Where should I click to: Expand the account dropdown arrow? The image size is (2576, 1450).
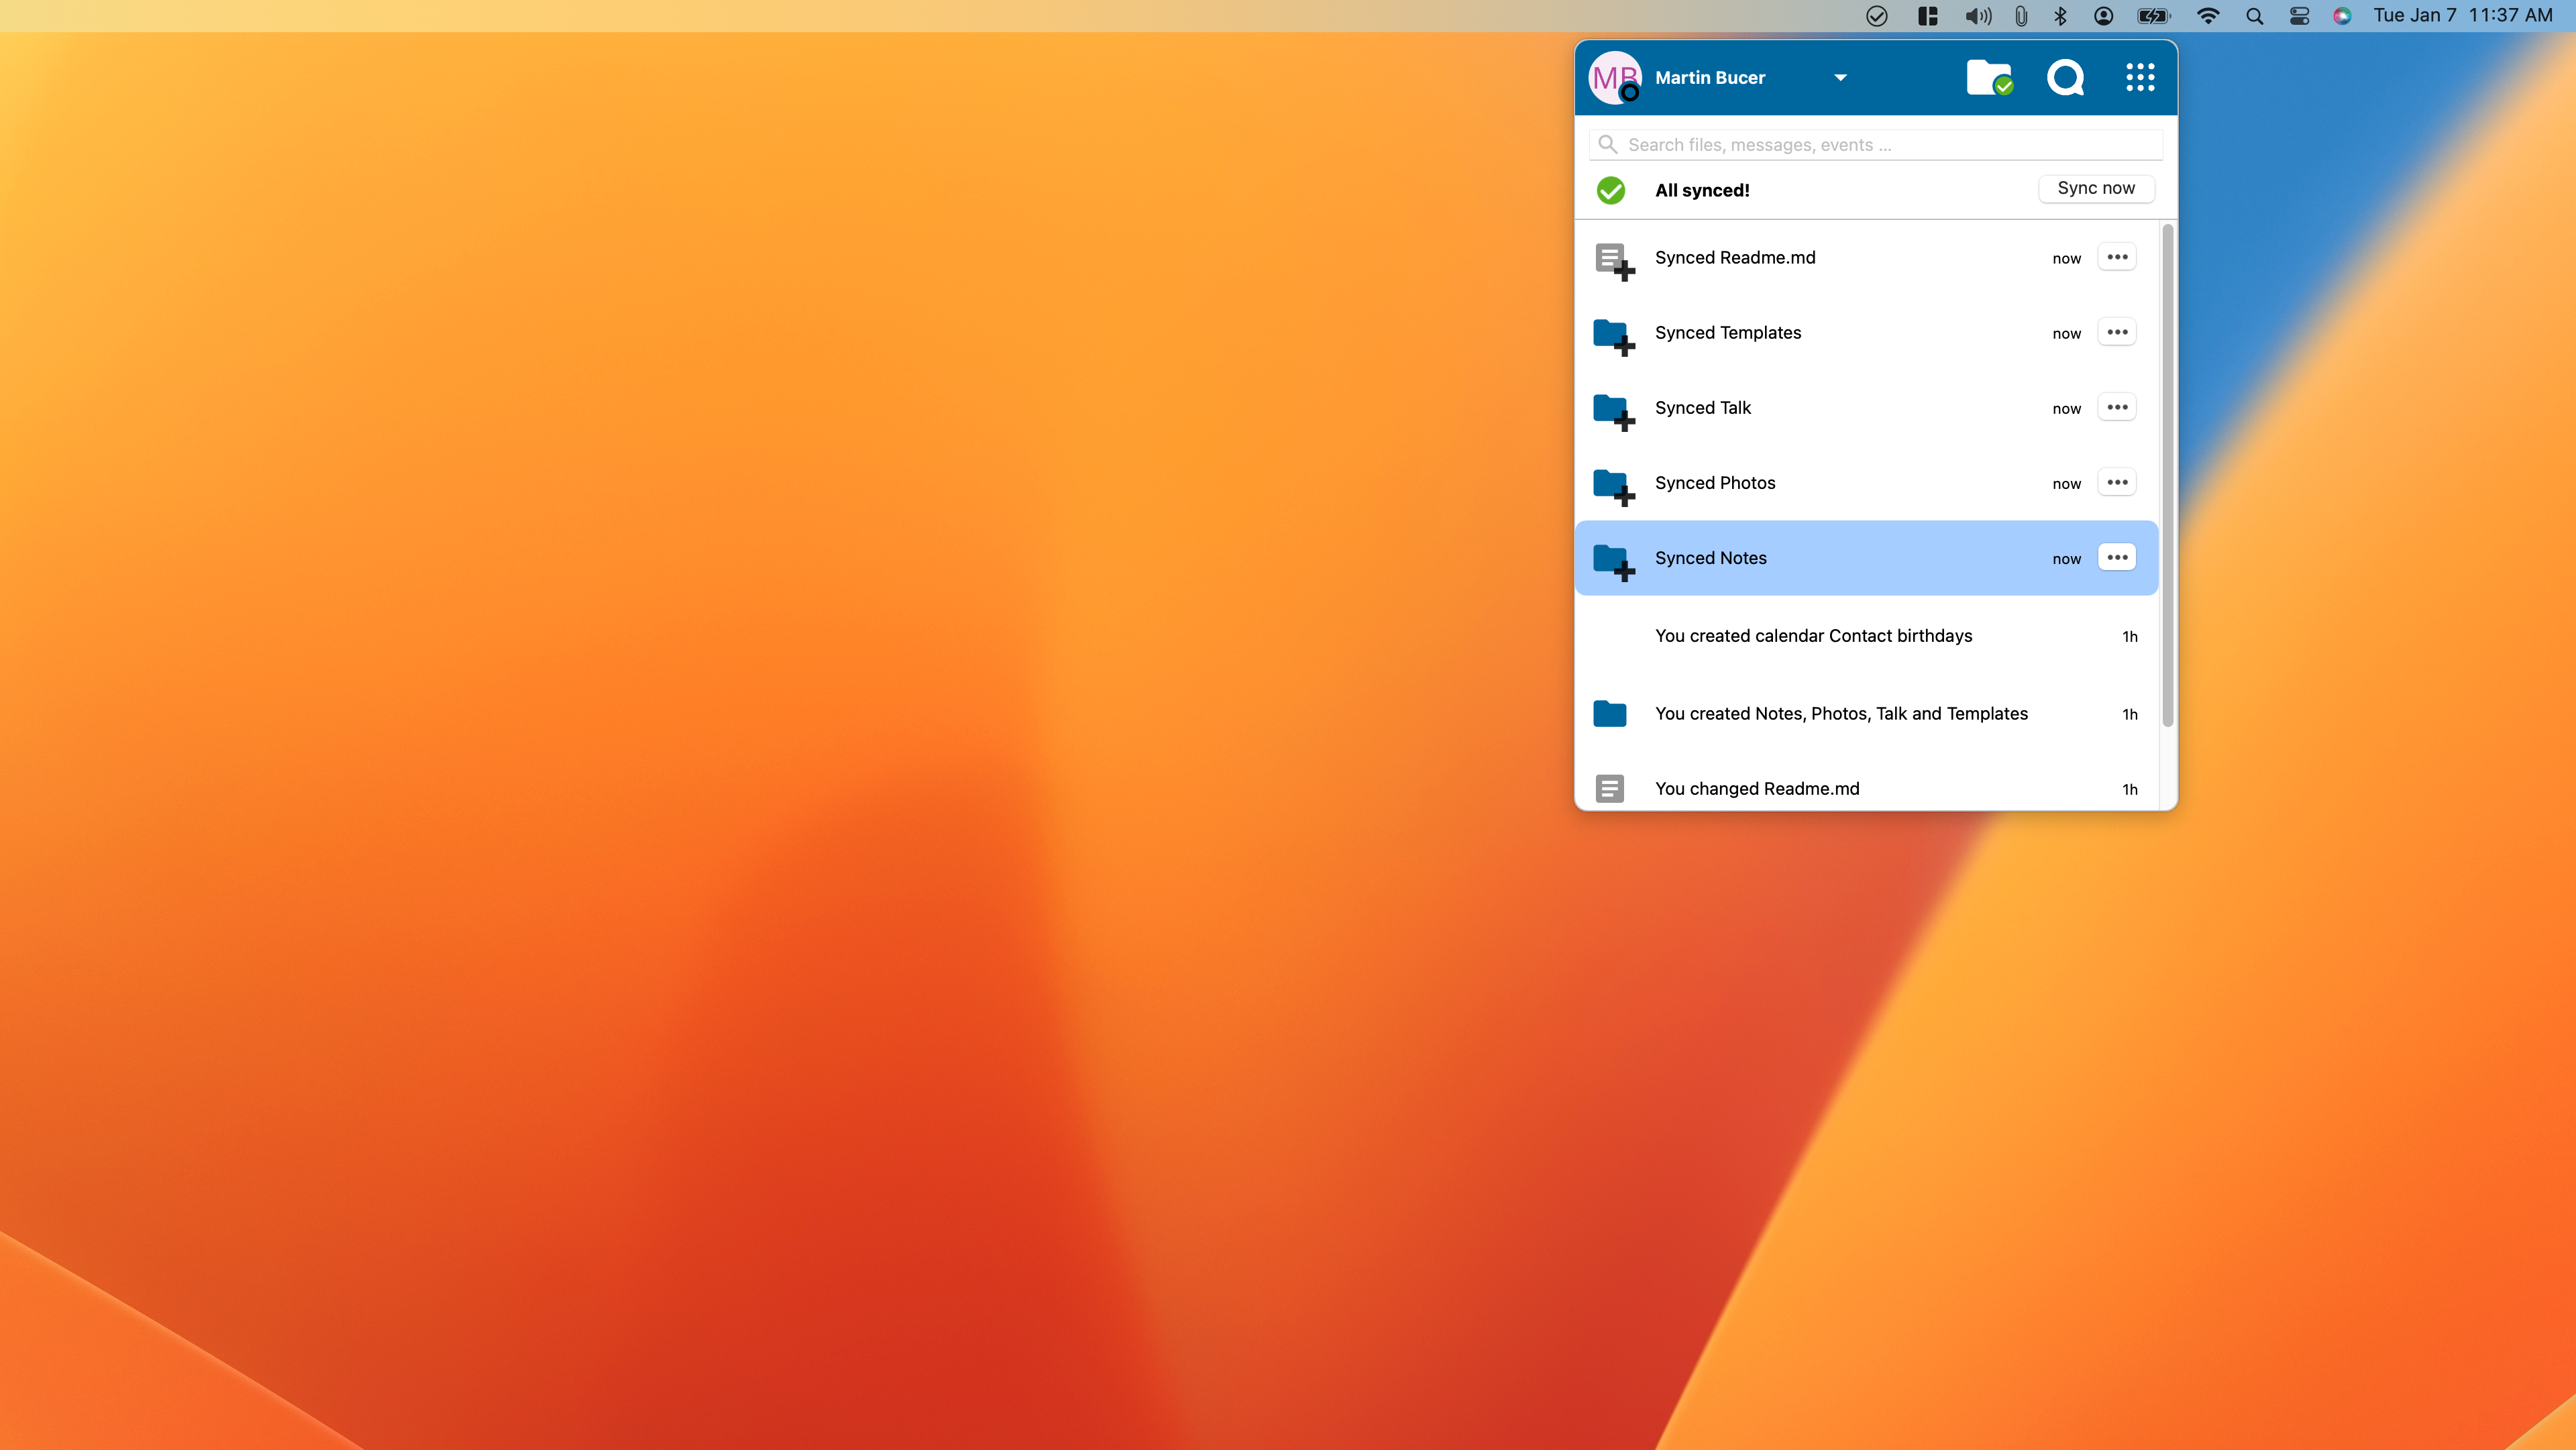point(1840,78)
